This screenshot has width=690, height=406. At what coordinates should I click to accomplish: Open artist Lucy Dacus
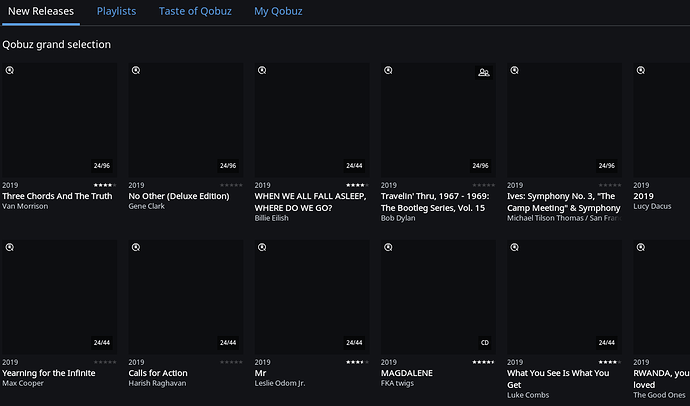point(652,206)
